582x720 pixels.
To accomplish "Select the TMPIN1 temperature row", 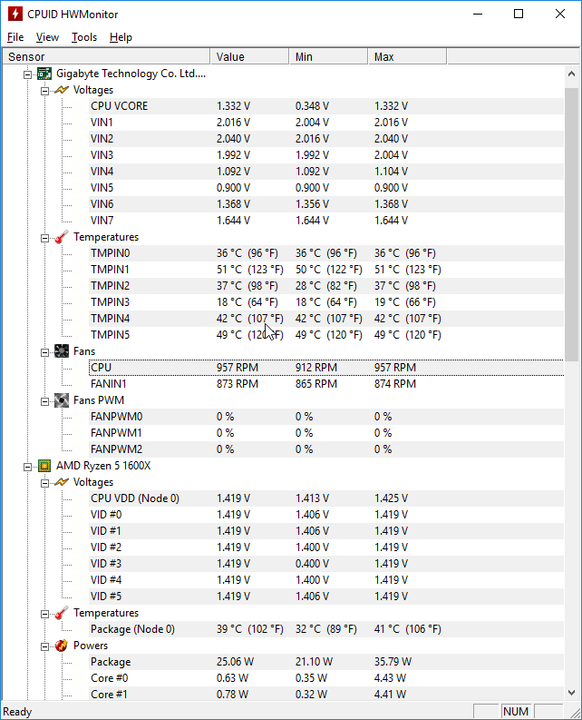I will click(326, 270).
